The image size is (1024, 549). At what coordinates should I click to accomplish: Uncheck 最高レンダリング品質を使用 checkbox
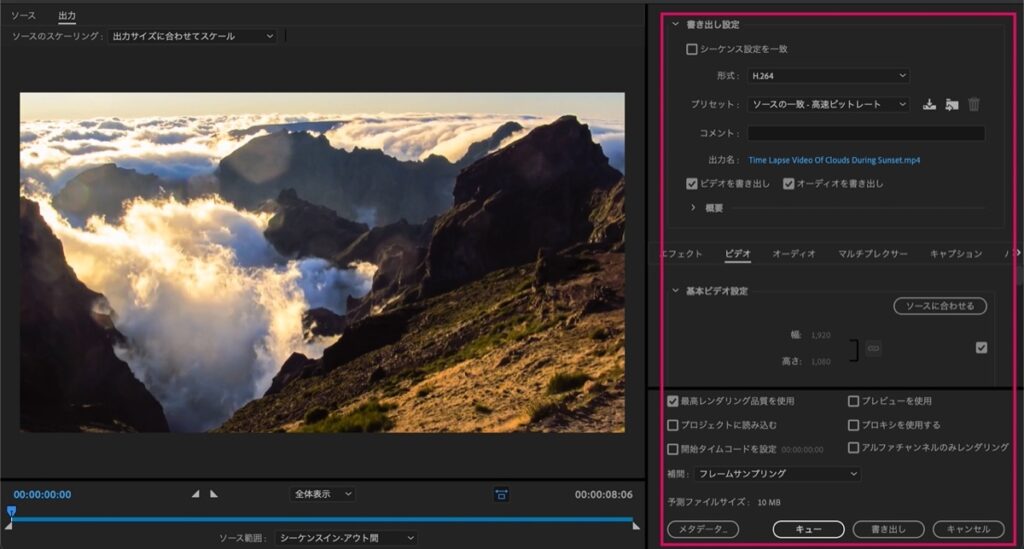click(673, 401)
